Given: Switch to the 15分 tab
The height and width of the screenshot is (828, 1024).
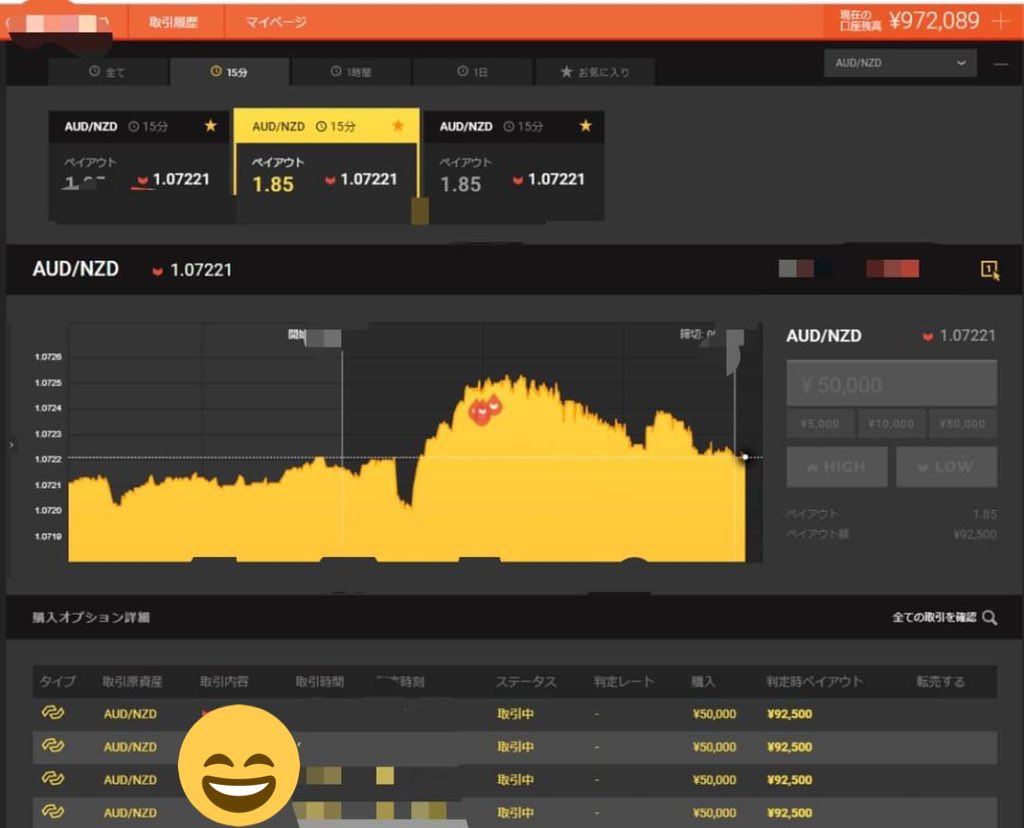Looking at the screenshot, I should tap(229, 72).
